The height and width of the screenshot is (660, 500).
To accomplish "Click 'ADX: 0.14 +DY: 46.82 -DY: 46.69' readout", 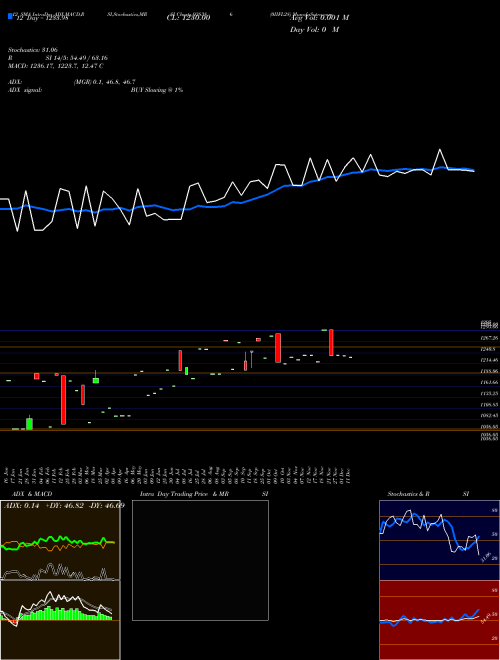I will click(64, 505).
